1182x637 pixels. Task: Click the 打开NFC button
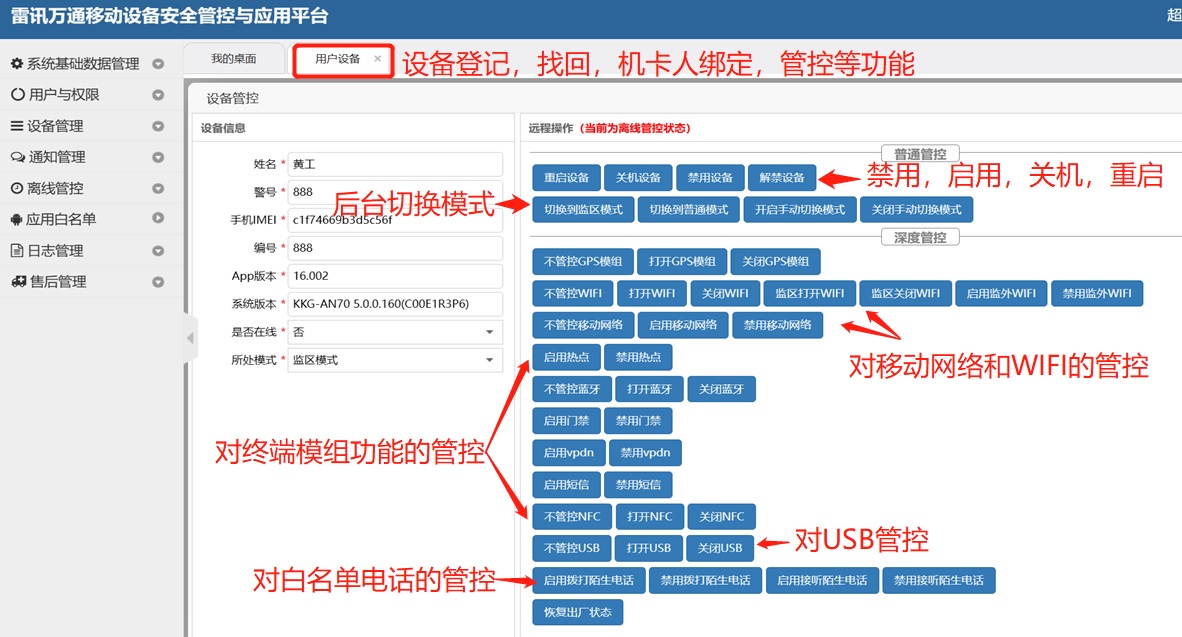[x=649, y=516]
